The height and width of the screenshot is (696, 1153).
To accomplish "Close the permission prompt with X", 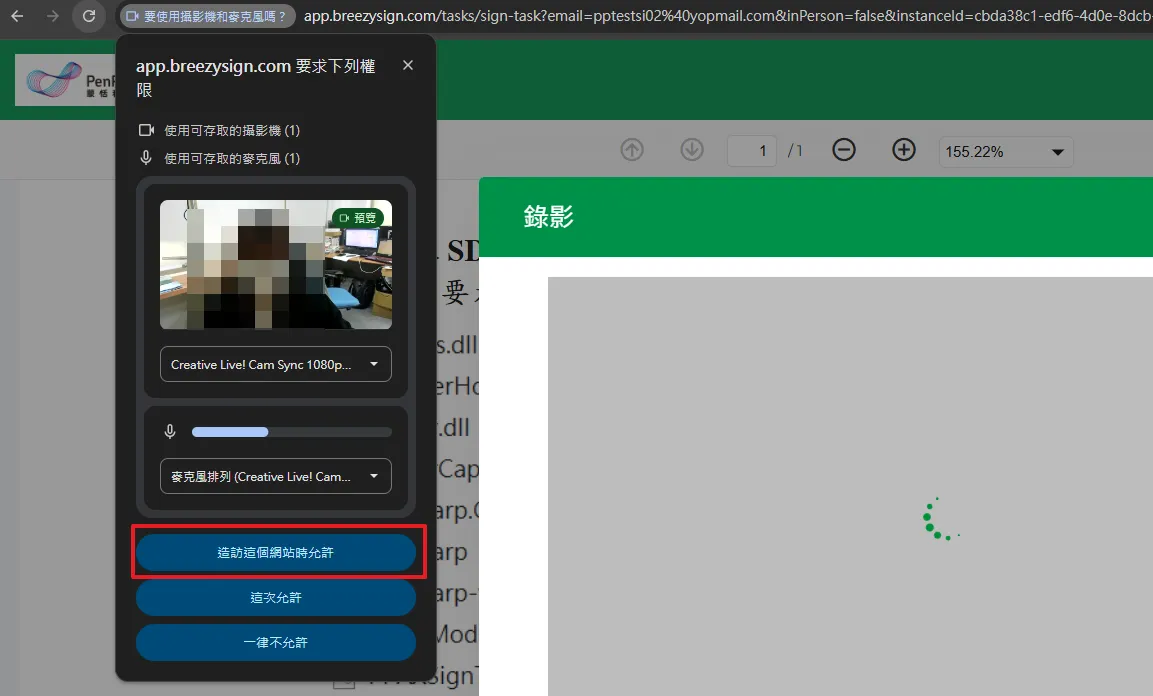I will coord(407,65).
